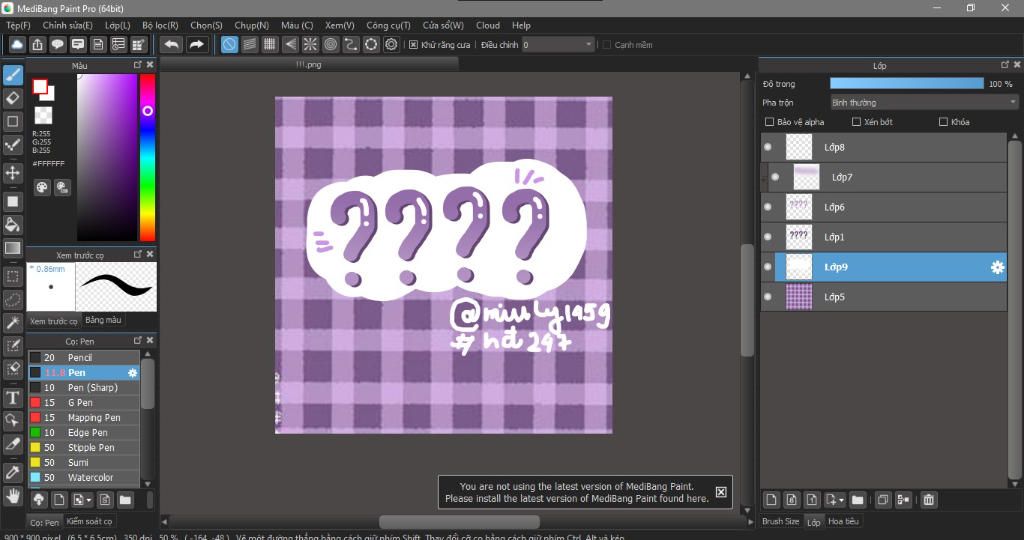Image resolution: width=1024 pixels, height=540 pixels.
Task: Enable the Xén bớt checkbox
Action: pos(856,122)
